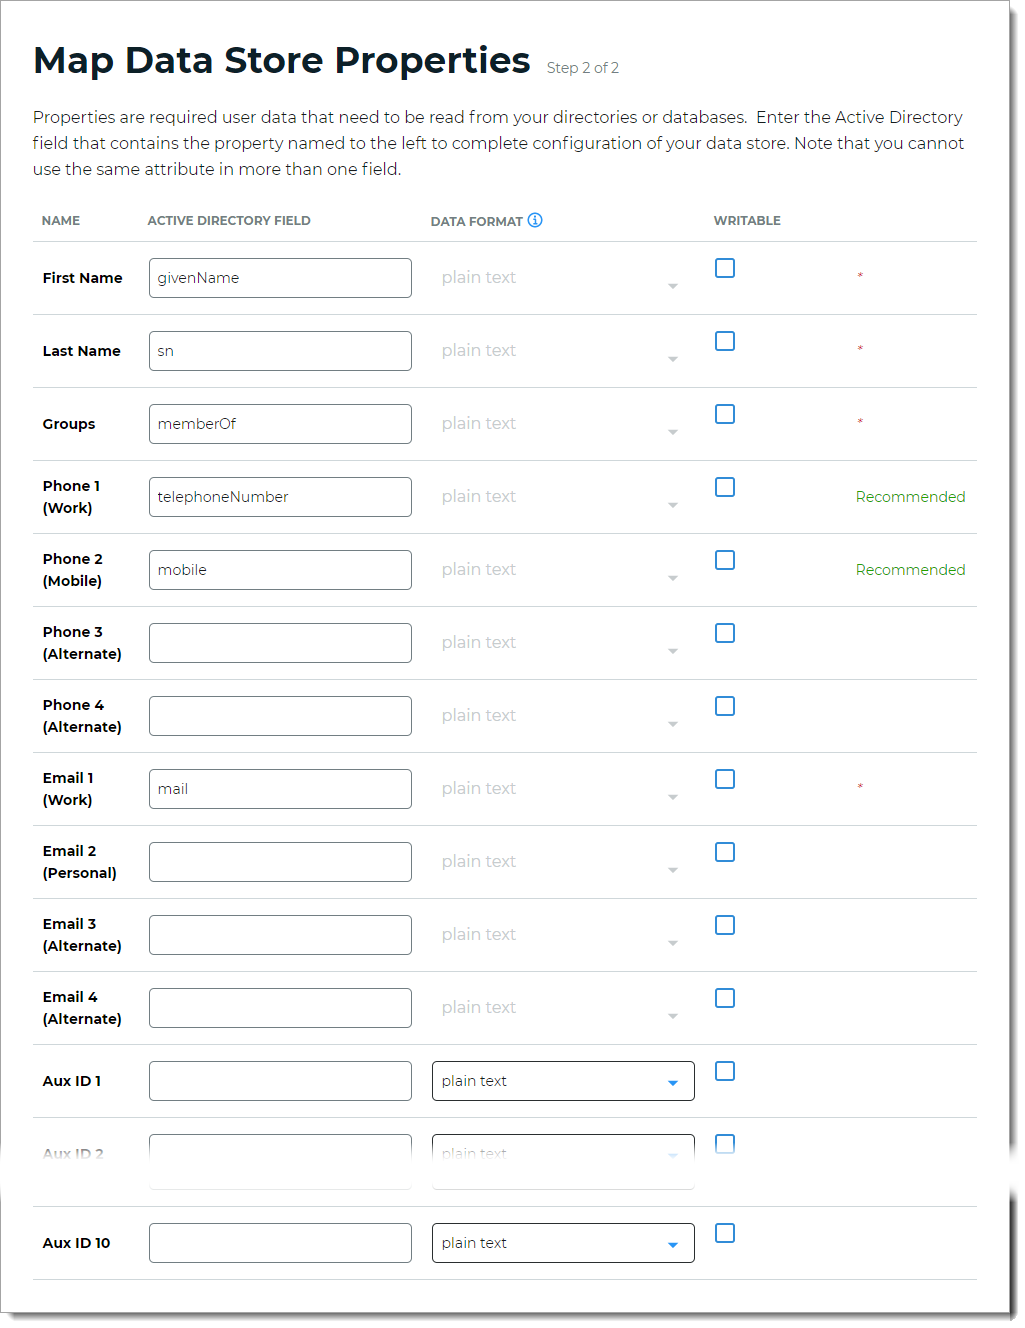This screenshot has height=1328, width=1025.
Task: Click the Groups memberOf input field
Action: (x=280, y=424)
